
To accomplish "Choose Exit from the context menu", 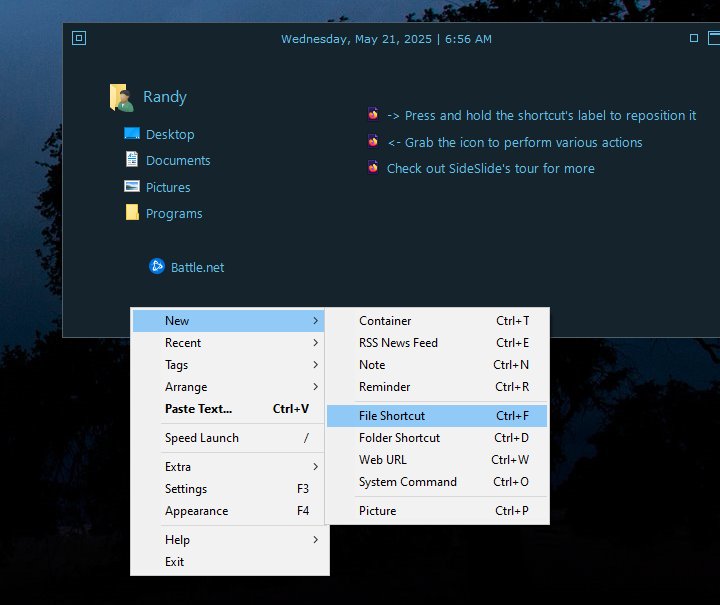I will click(x=229, y=562).
